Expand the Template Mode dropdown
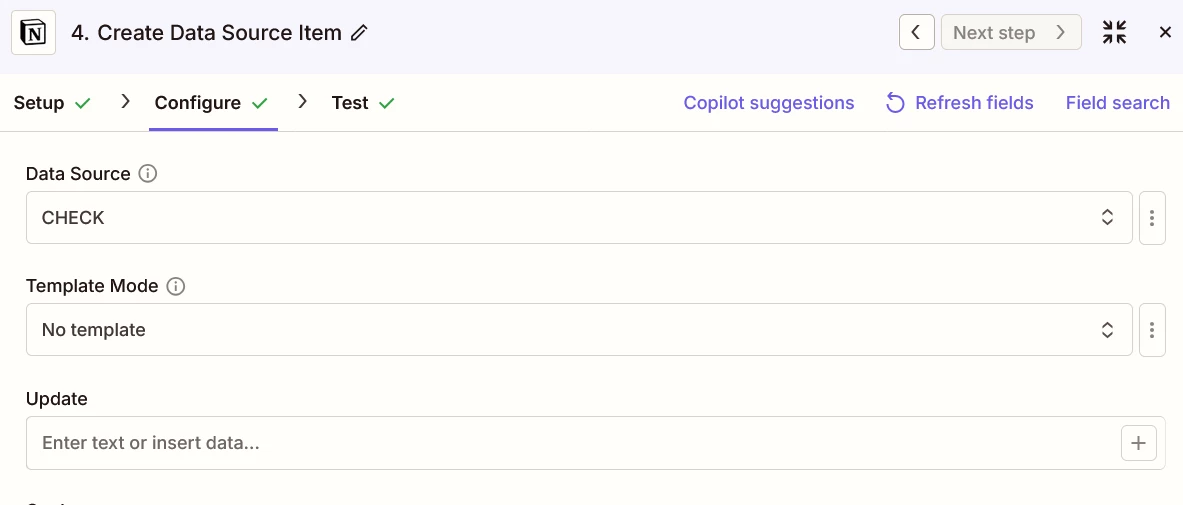The height and width of the screenshot is (505, 1183). 578,330
